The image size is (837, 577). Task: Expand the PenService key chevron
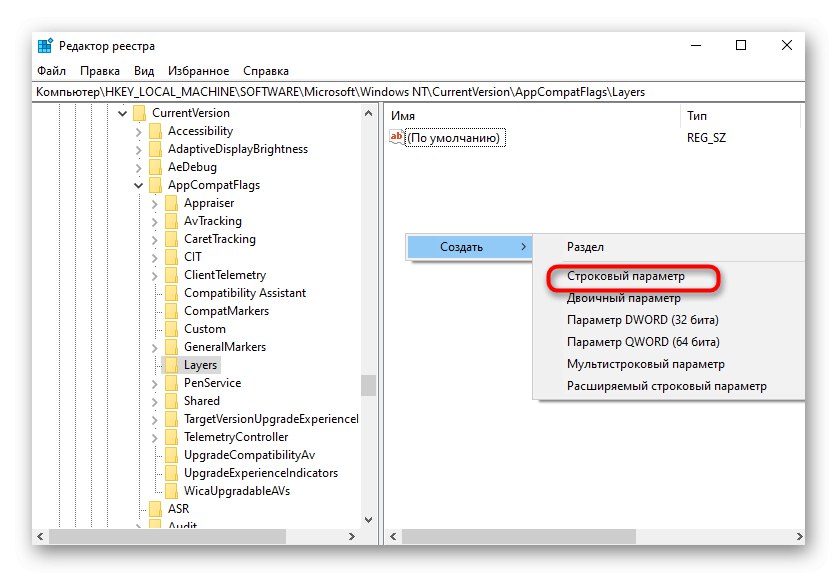coord(154,384)
